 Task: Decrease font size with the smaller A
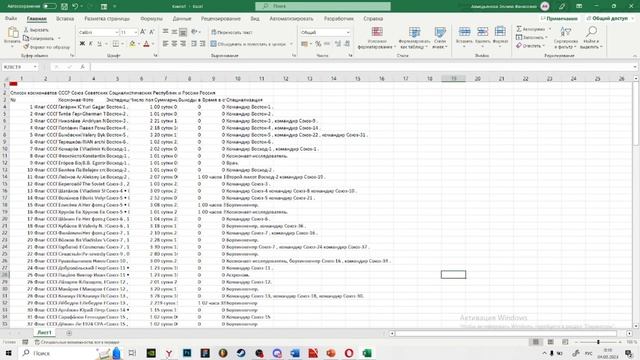pyautogui.click(x=151, y=32)
